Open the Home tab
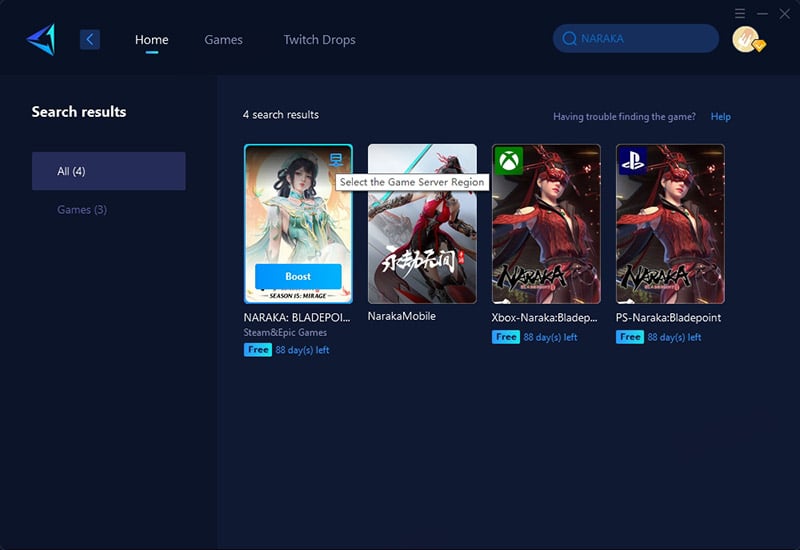 [152, 40]
